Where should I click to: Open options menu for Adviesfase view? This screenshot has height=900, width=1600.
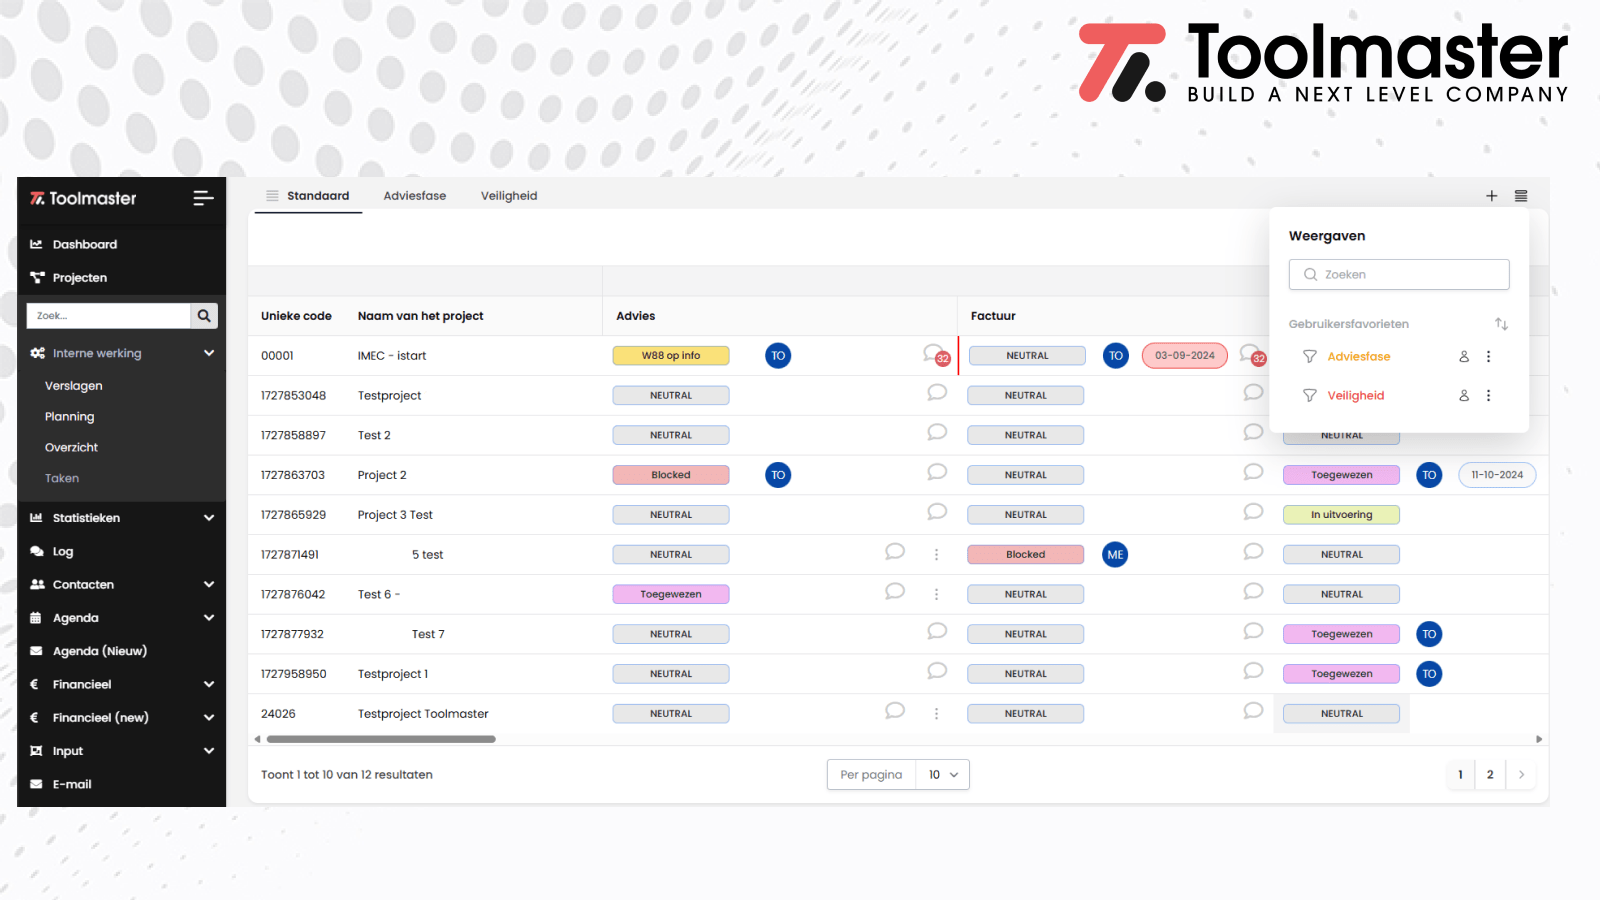[x=1488, y=357]
